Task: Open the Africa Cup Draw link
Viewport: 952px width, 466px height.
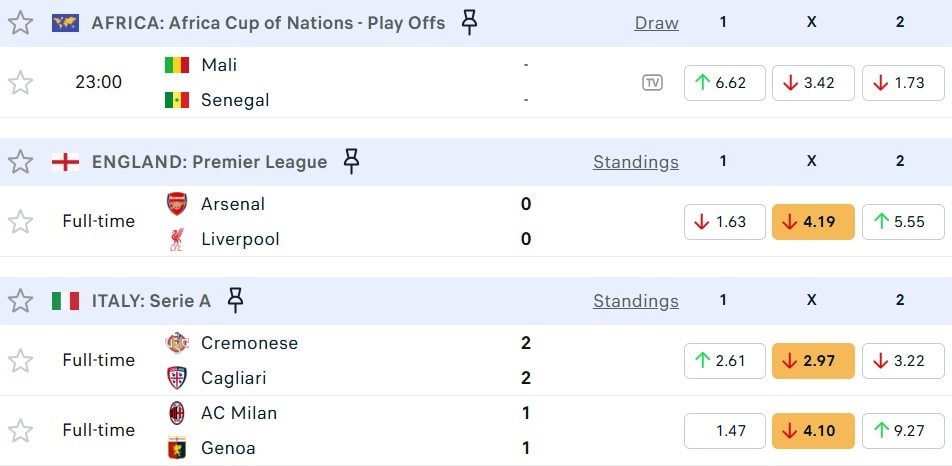Action: (656, 22)
